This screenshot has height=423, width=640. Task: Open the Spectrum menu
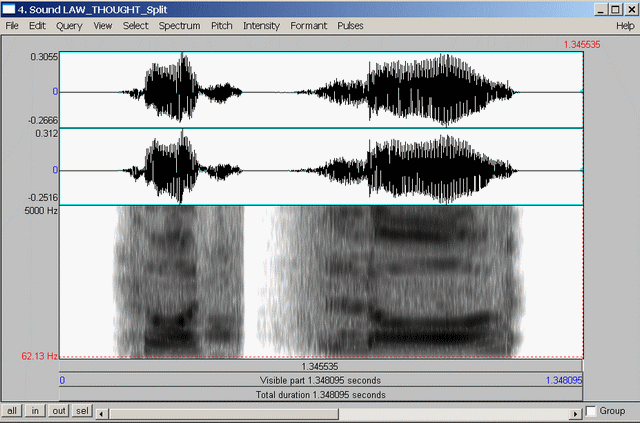click(179, 25)
